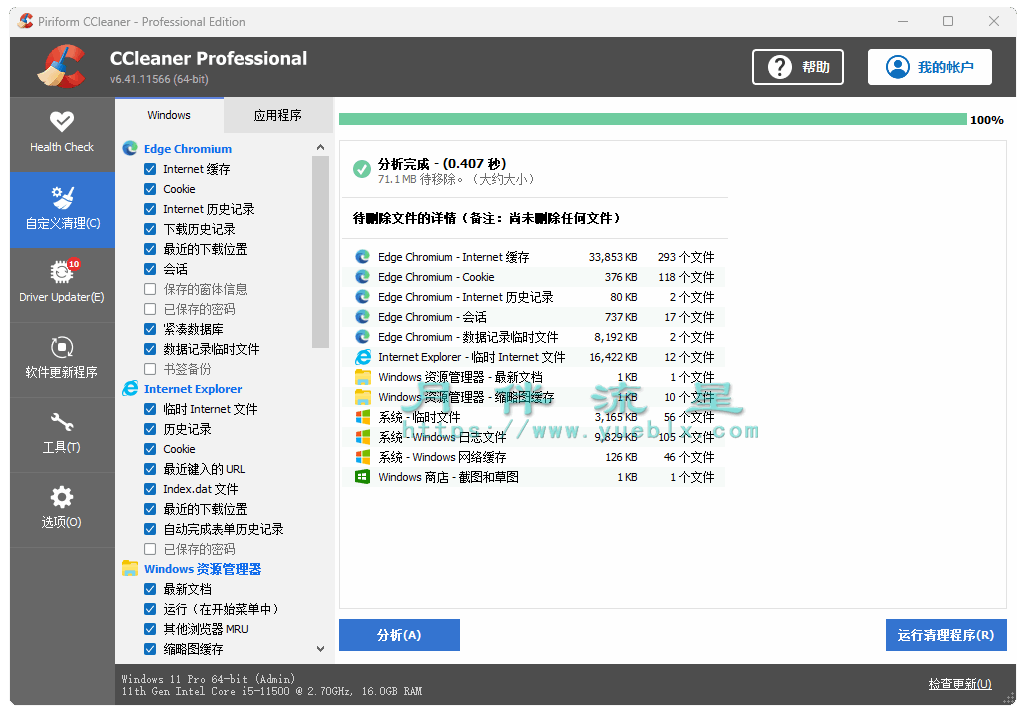The image size is (1026, 717).
Task: Open Driver Updater from the sidebar
Action: click(62, 283)
